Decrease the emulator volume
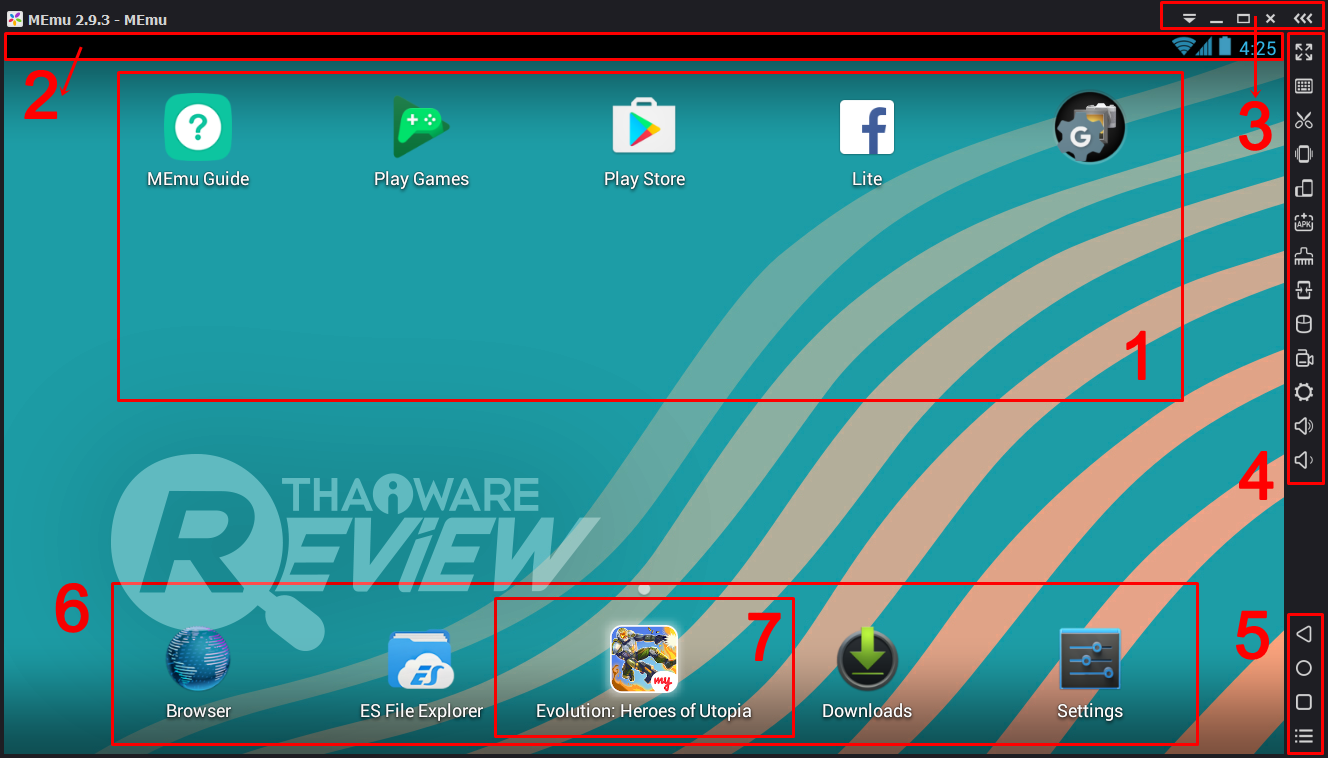 point(1304,460)
